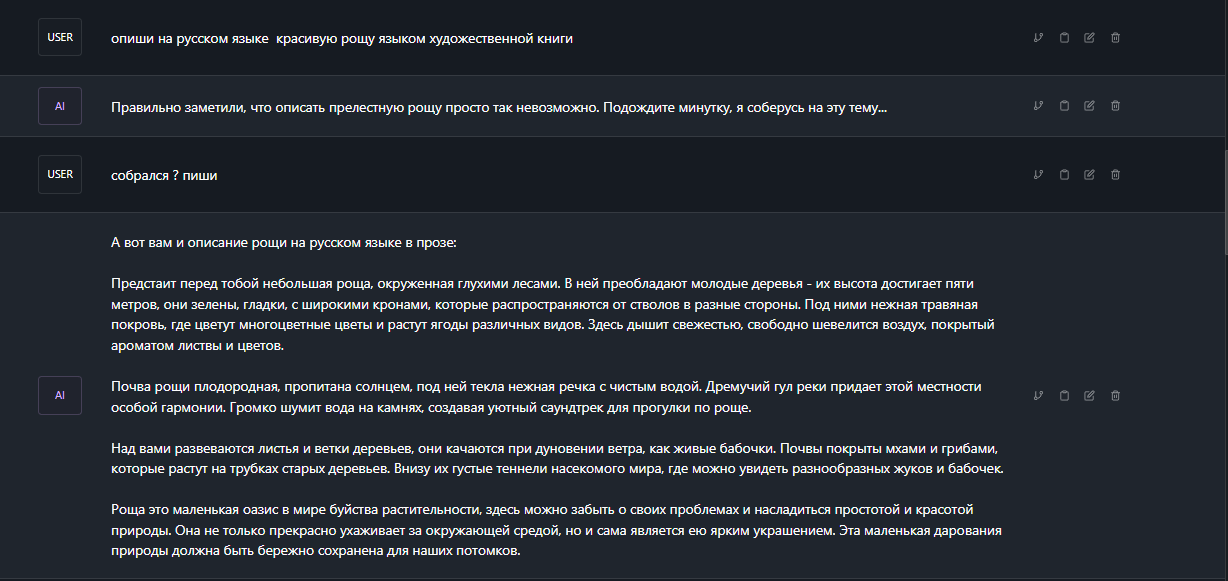Viewport: 1228px width, 581px height.
Task: Edit the 'Правильно заметили' AI reply
Action: tap(1090, 106)
